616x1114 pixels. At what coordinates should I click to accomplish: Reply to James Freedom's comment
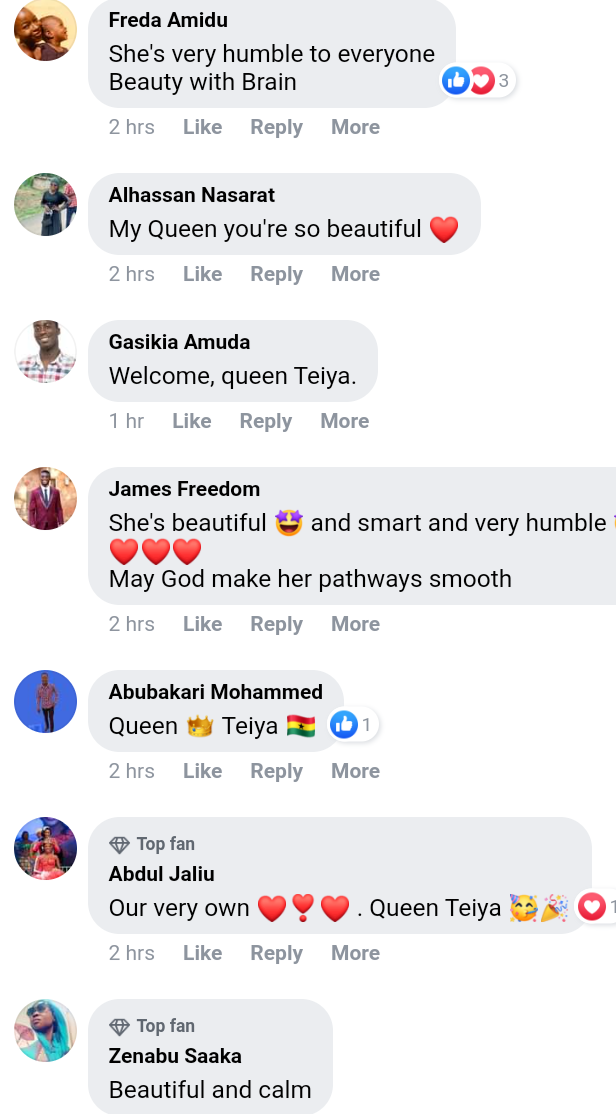click(x=276, y=624)
